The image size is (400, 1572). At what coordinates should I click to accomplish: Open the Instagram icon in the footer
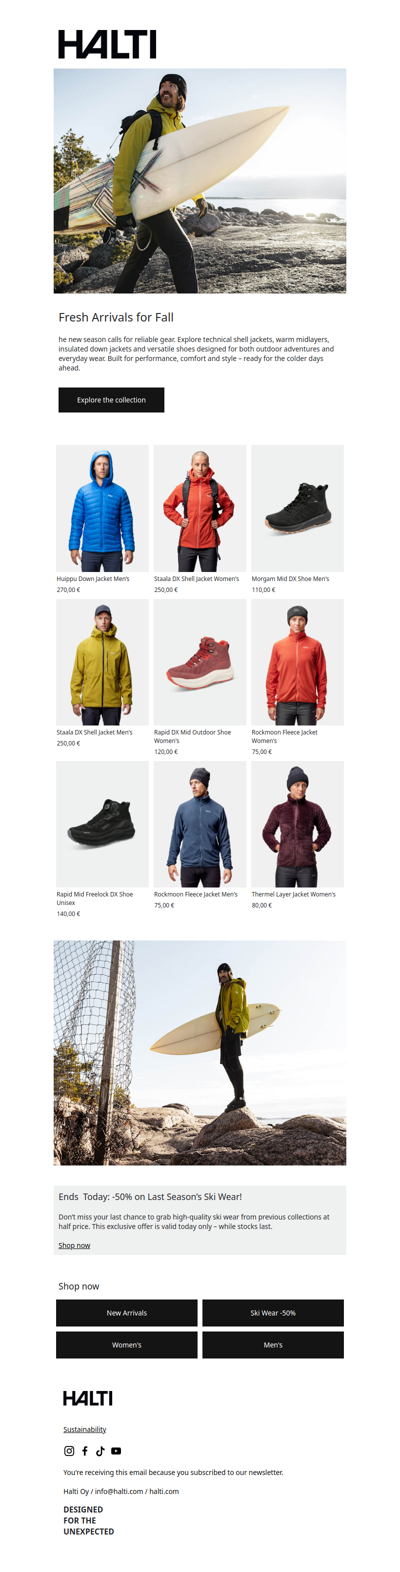(x=69, y=1450)
